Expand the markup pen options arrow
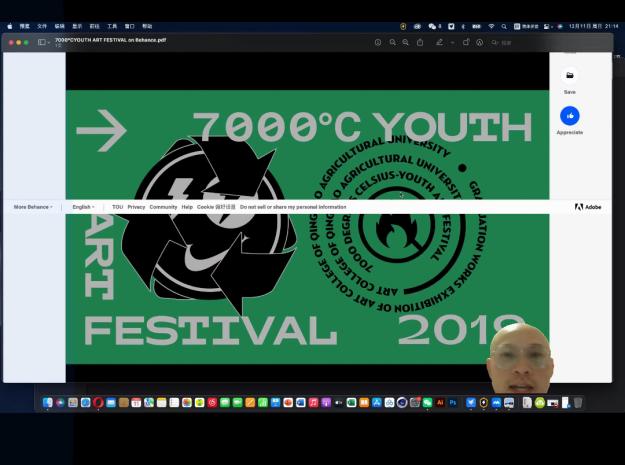This screenshot has height=465, width=625. coord(452,42)
